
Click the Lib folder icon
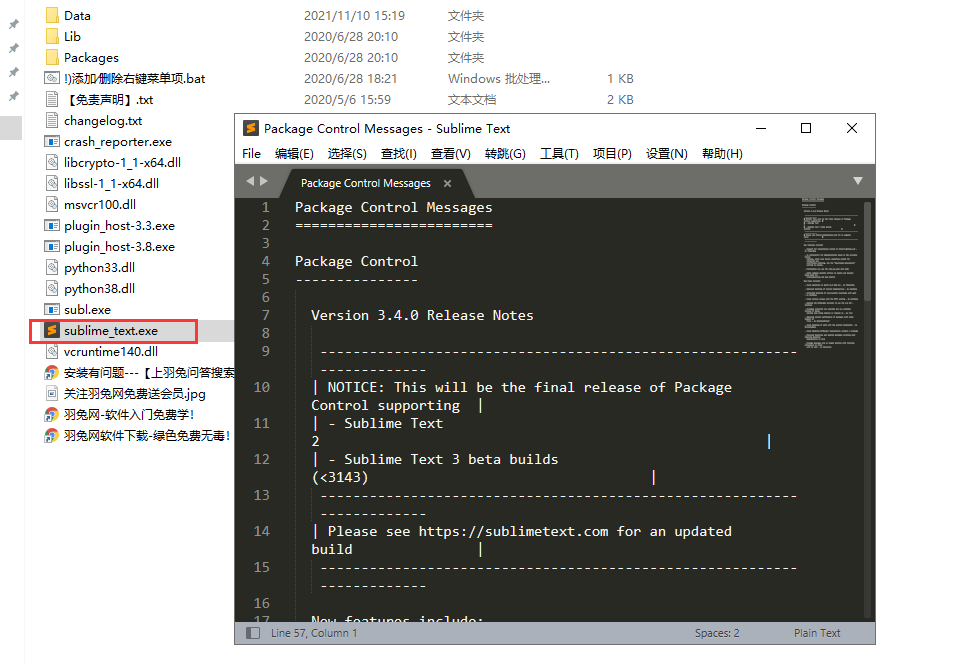(x=52, y=36)
